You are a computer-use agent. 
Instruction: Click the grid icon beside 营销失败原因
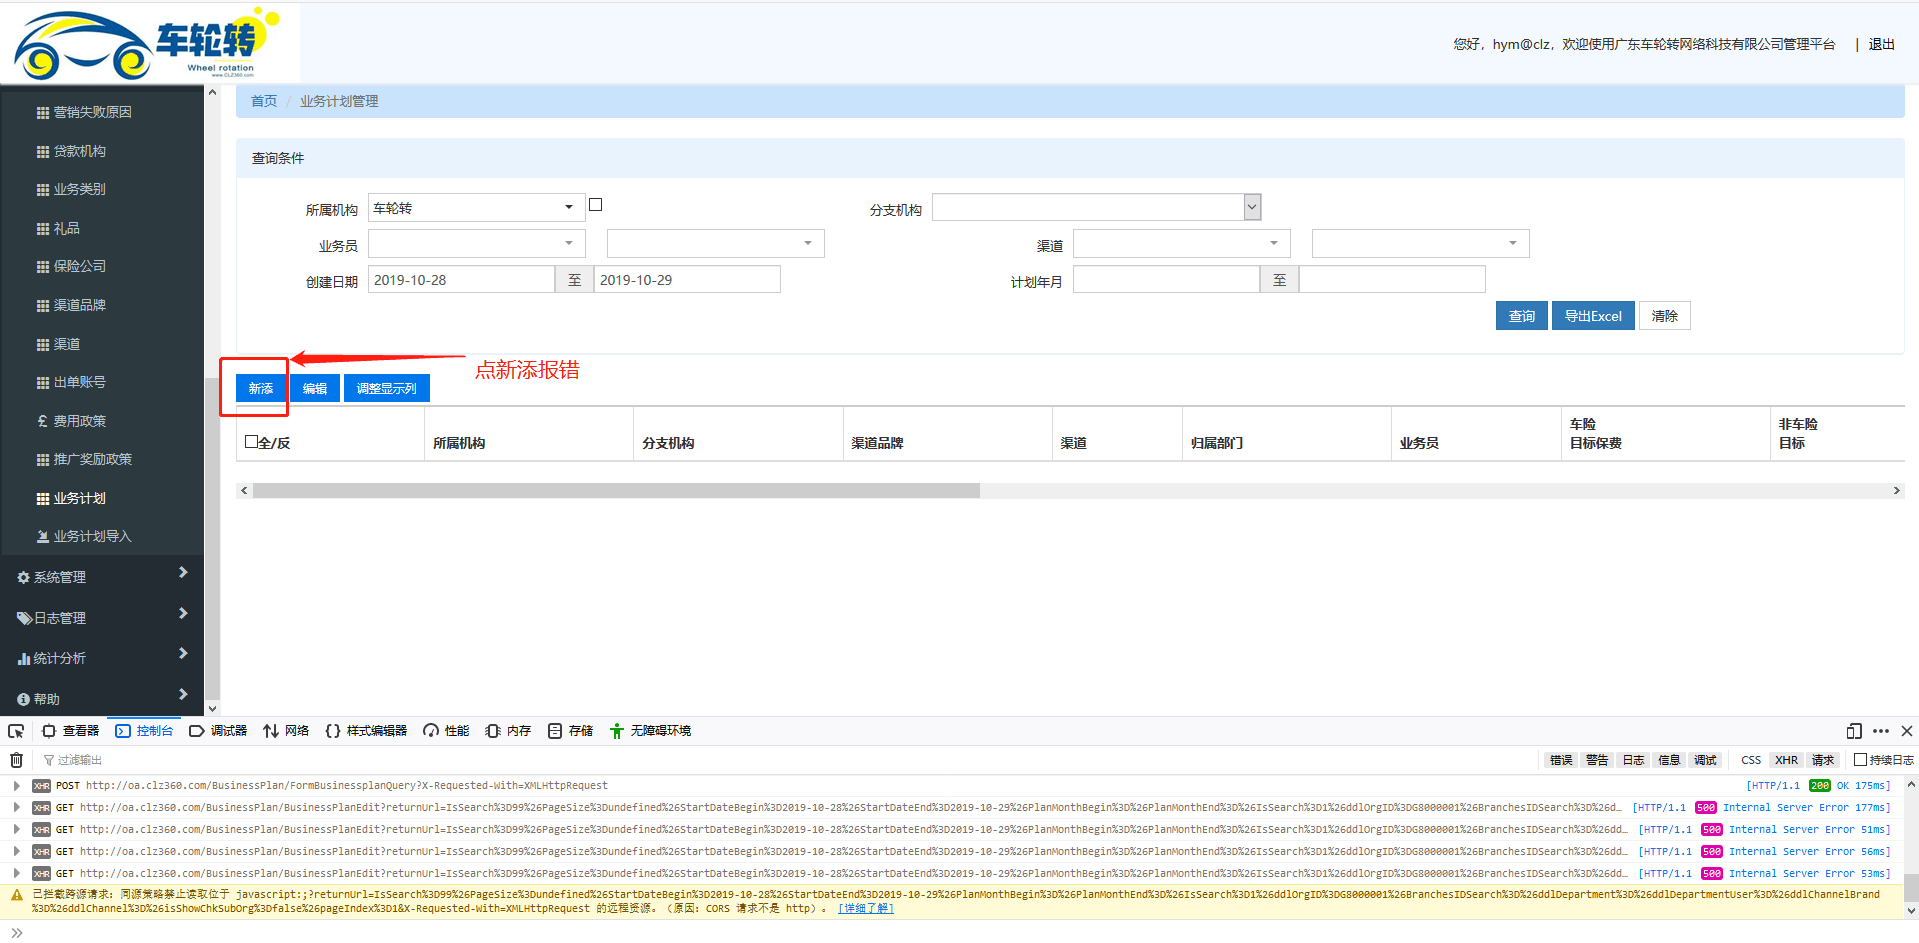tap(43, 113)
